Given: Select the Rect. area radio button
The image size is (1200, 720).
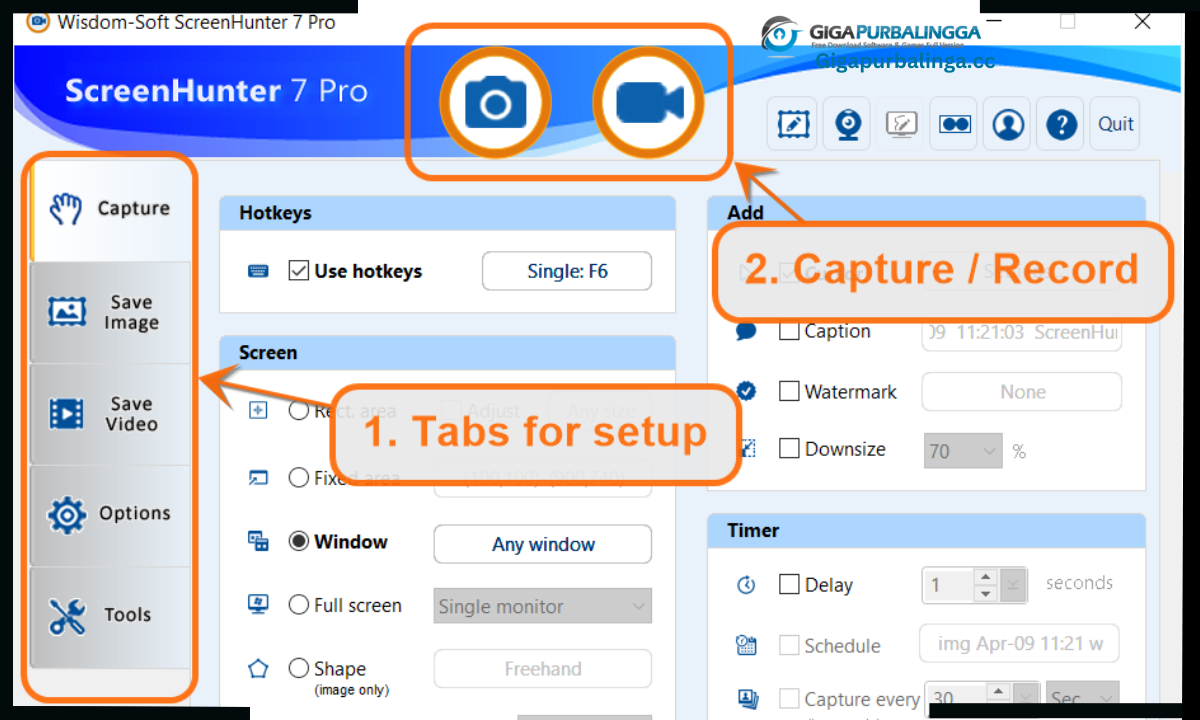Looking at the screenshot, I should (298, 410).
